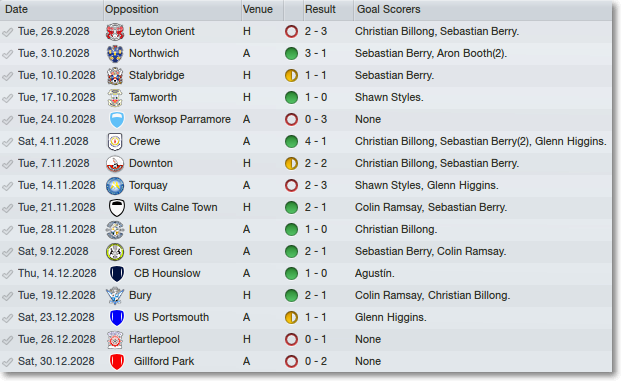Viewport: 621px width, 381px height.
Task: Select the Worksop Parramore light blue shield
Action: click(117, 120)
